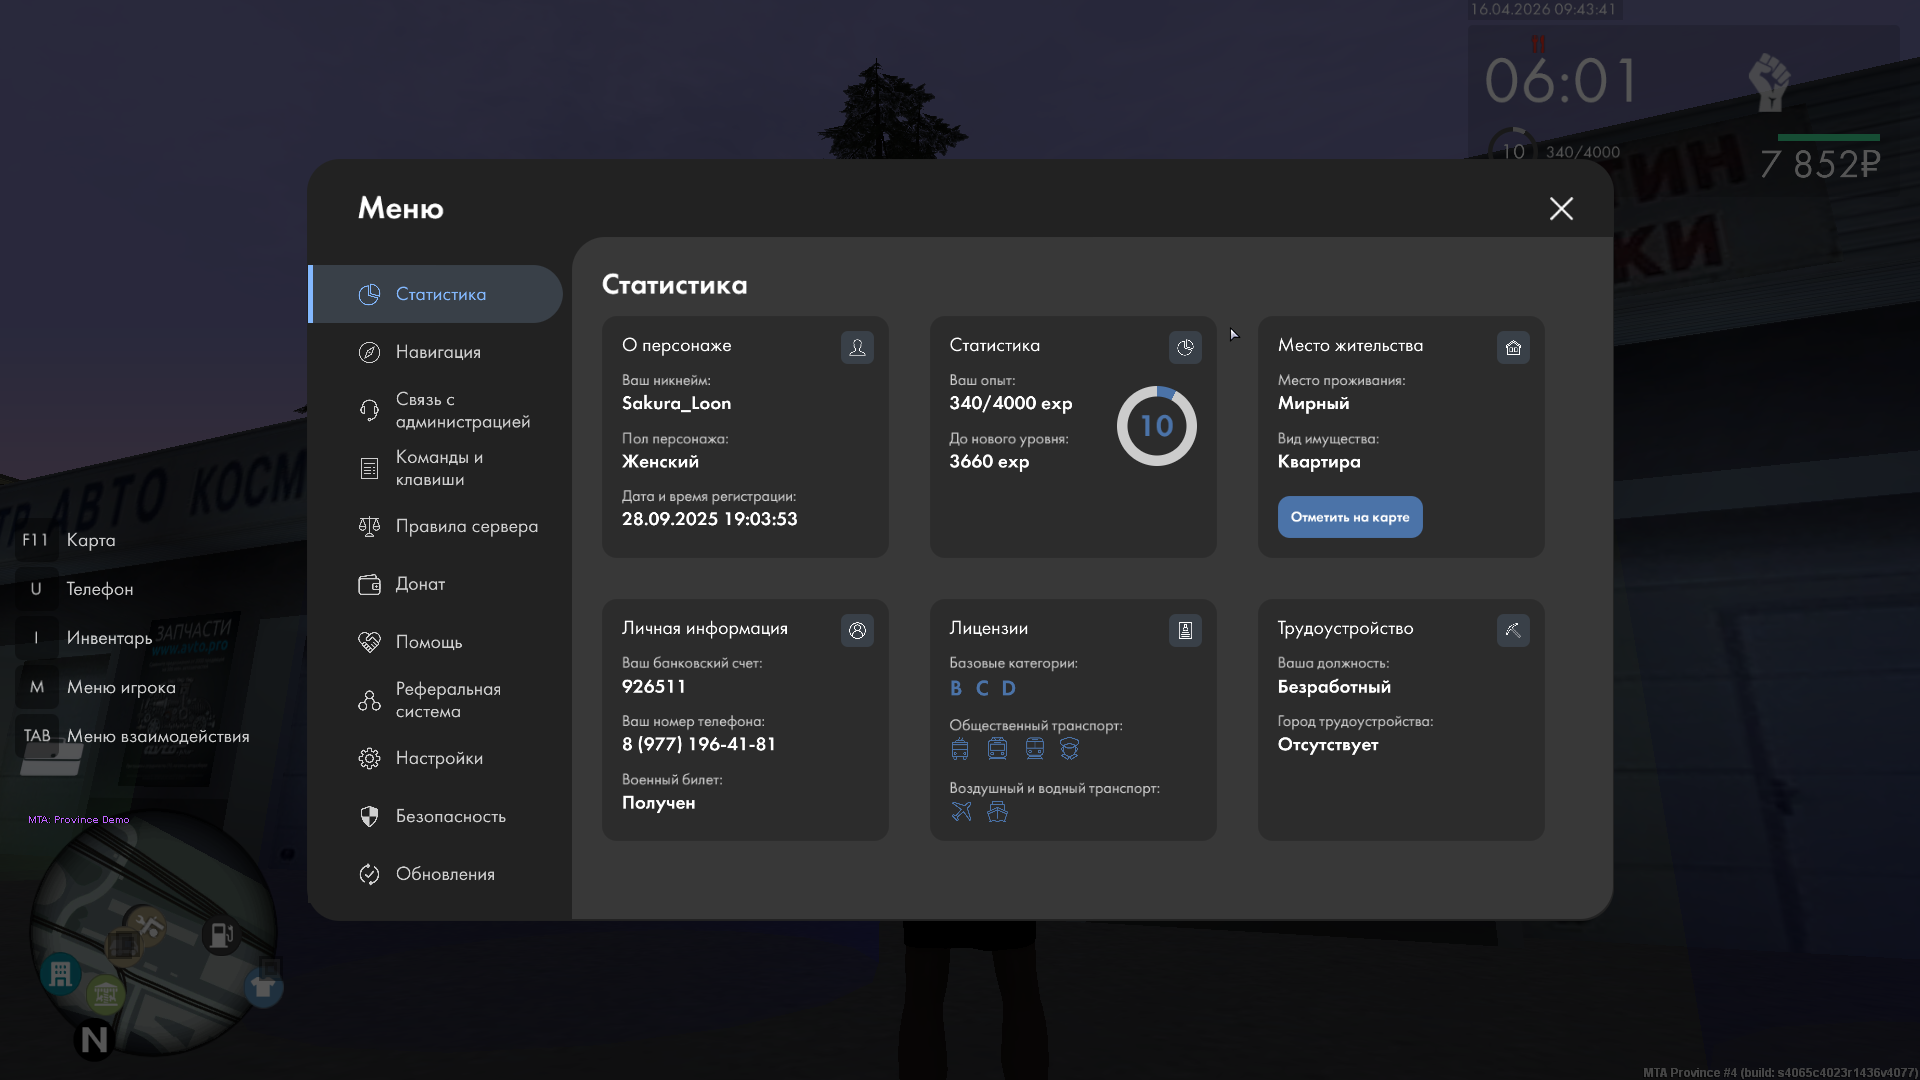Click license category B letter
This screenshot has width=1920, height=1080.
pyautogui.click(x=956, y=688)
